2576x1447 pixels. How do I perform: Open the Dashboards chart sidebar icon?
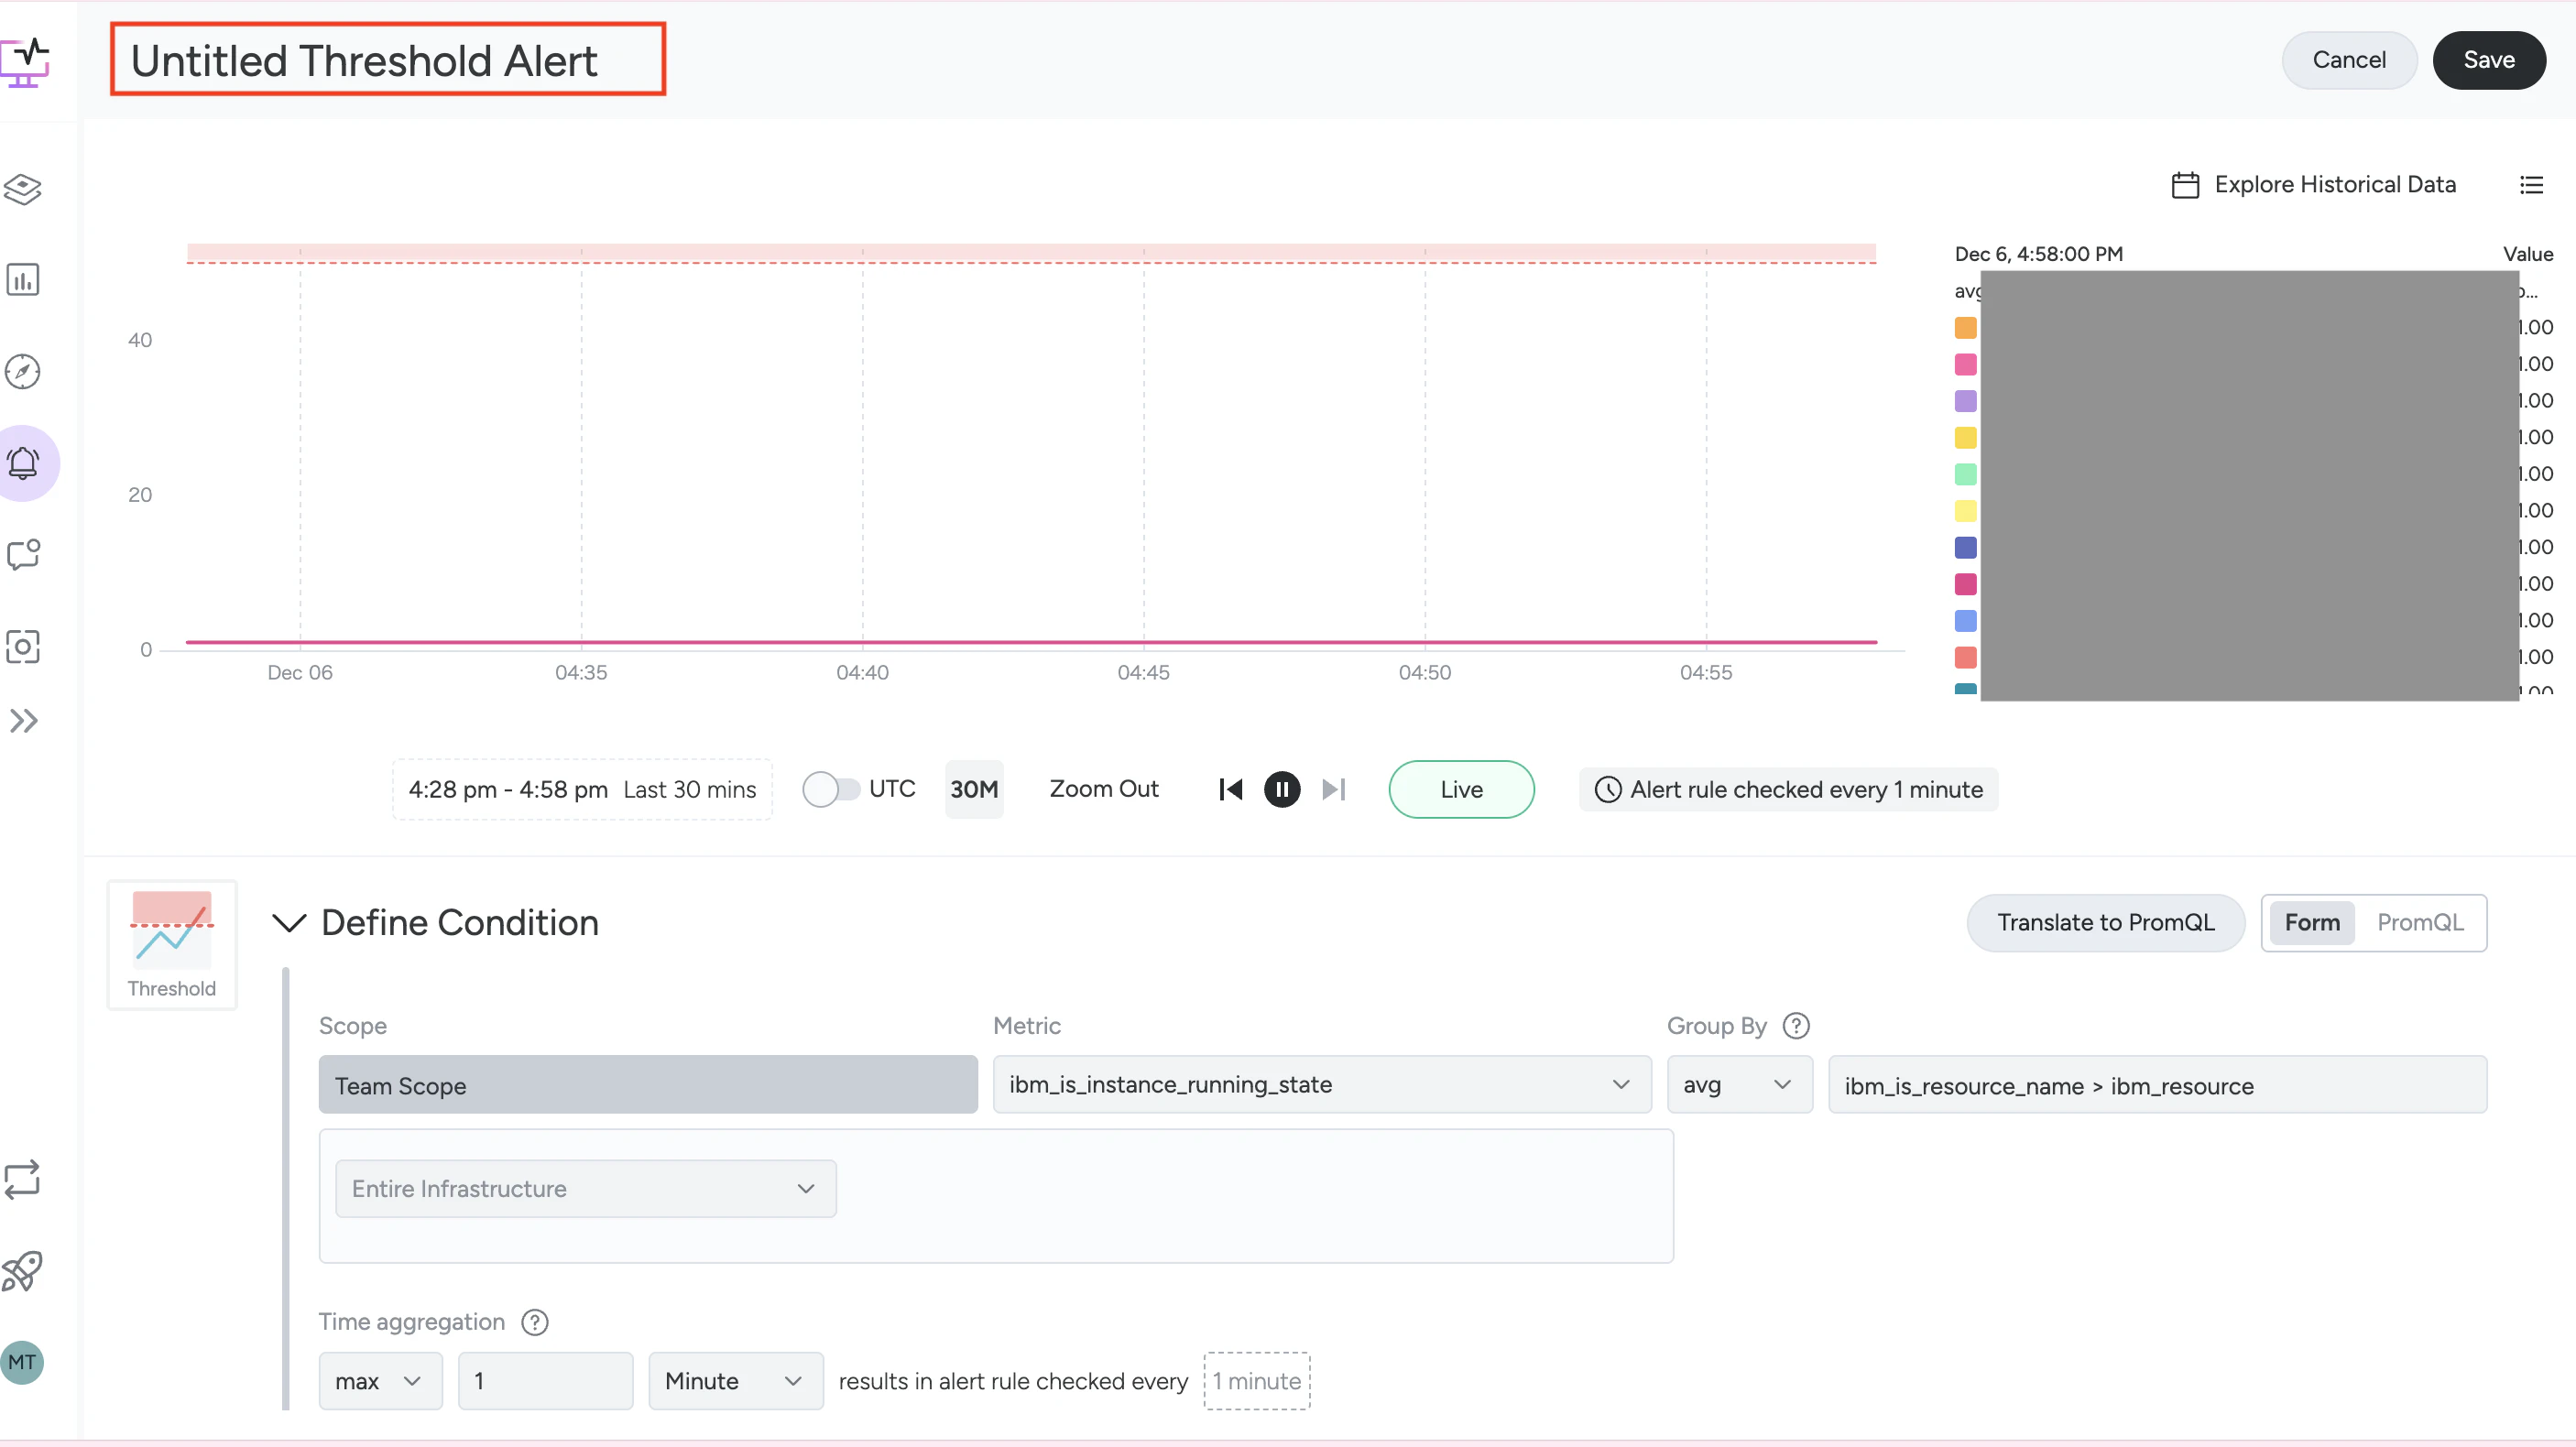click(x=23, y=279)
